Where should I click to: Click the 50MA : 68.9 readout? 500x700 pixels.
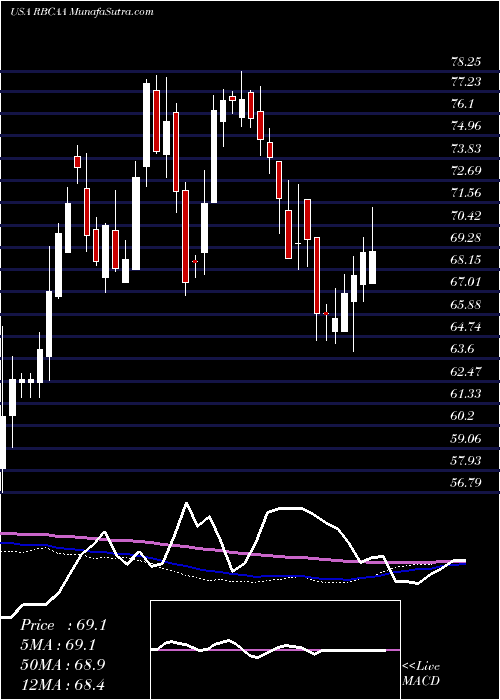[63, 665]
